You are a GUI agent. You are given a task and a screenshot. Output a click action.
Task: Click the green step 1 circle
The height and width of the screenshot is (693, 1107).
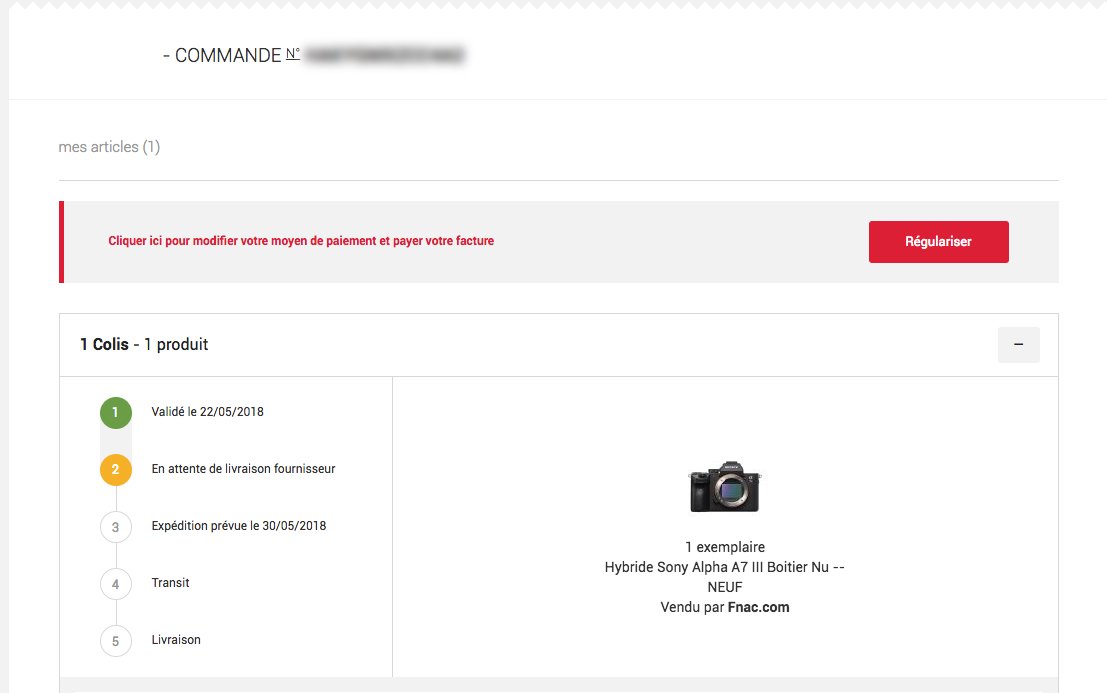pos(116,412)
